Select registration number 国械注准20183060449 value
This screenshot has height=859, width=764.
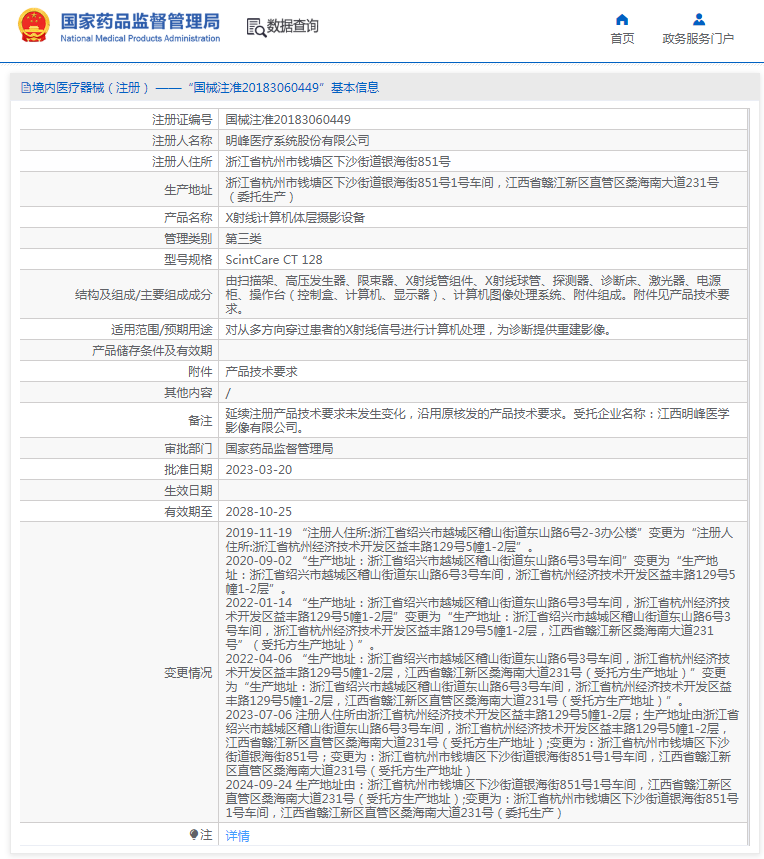tap(288, 119)
